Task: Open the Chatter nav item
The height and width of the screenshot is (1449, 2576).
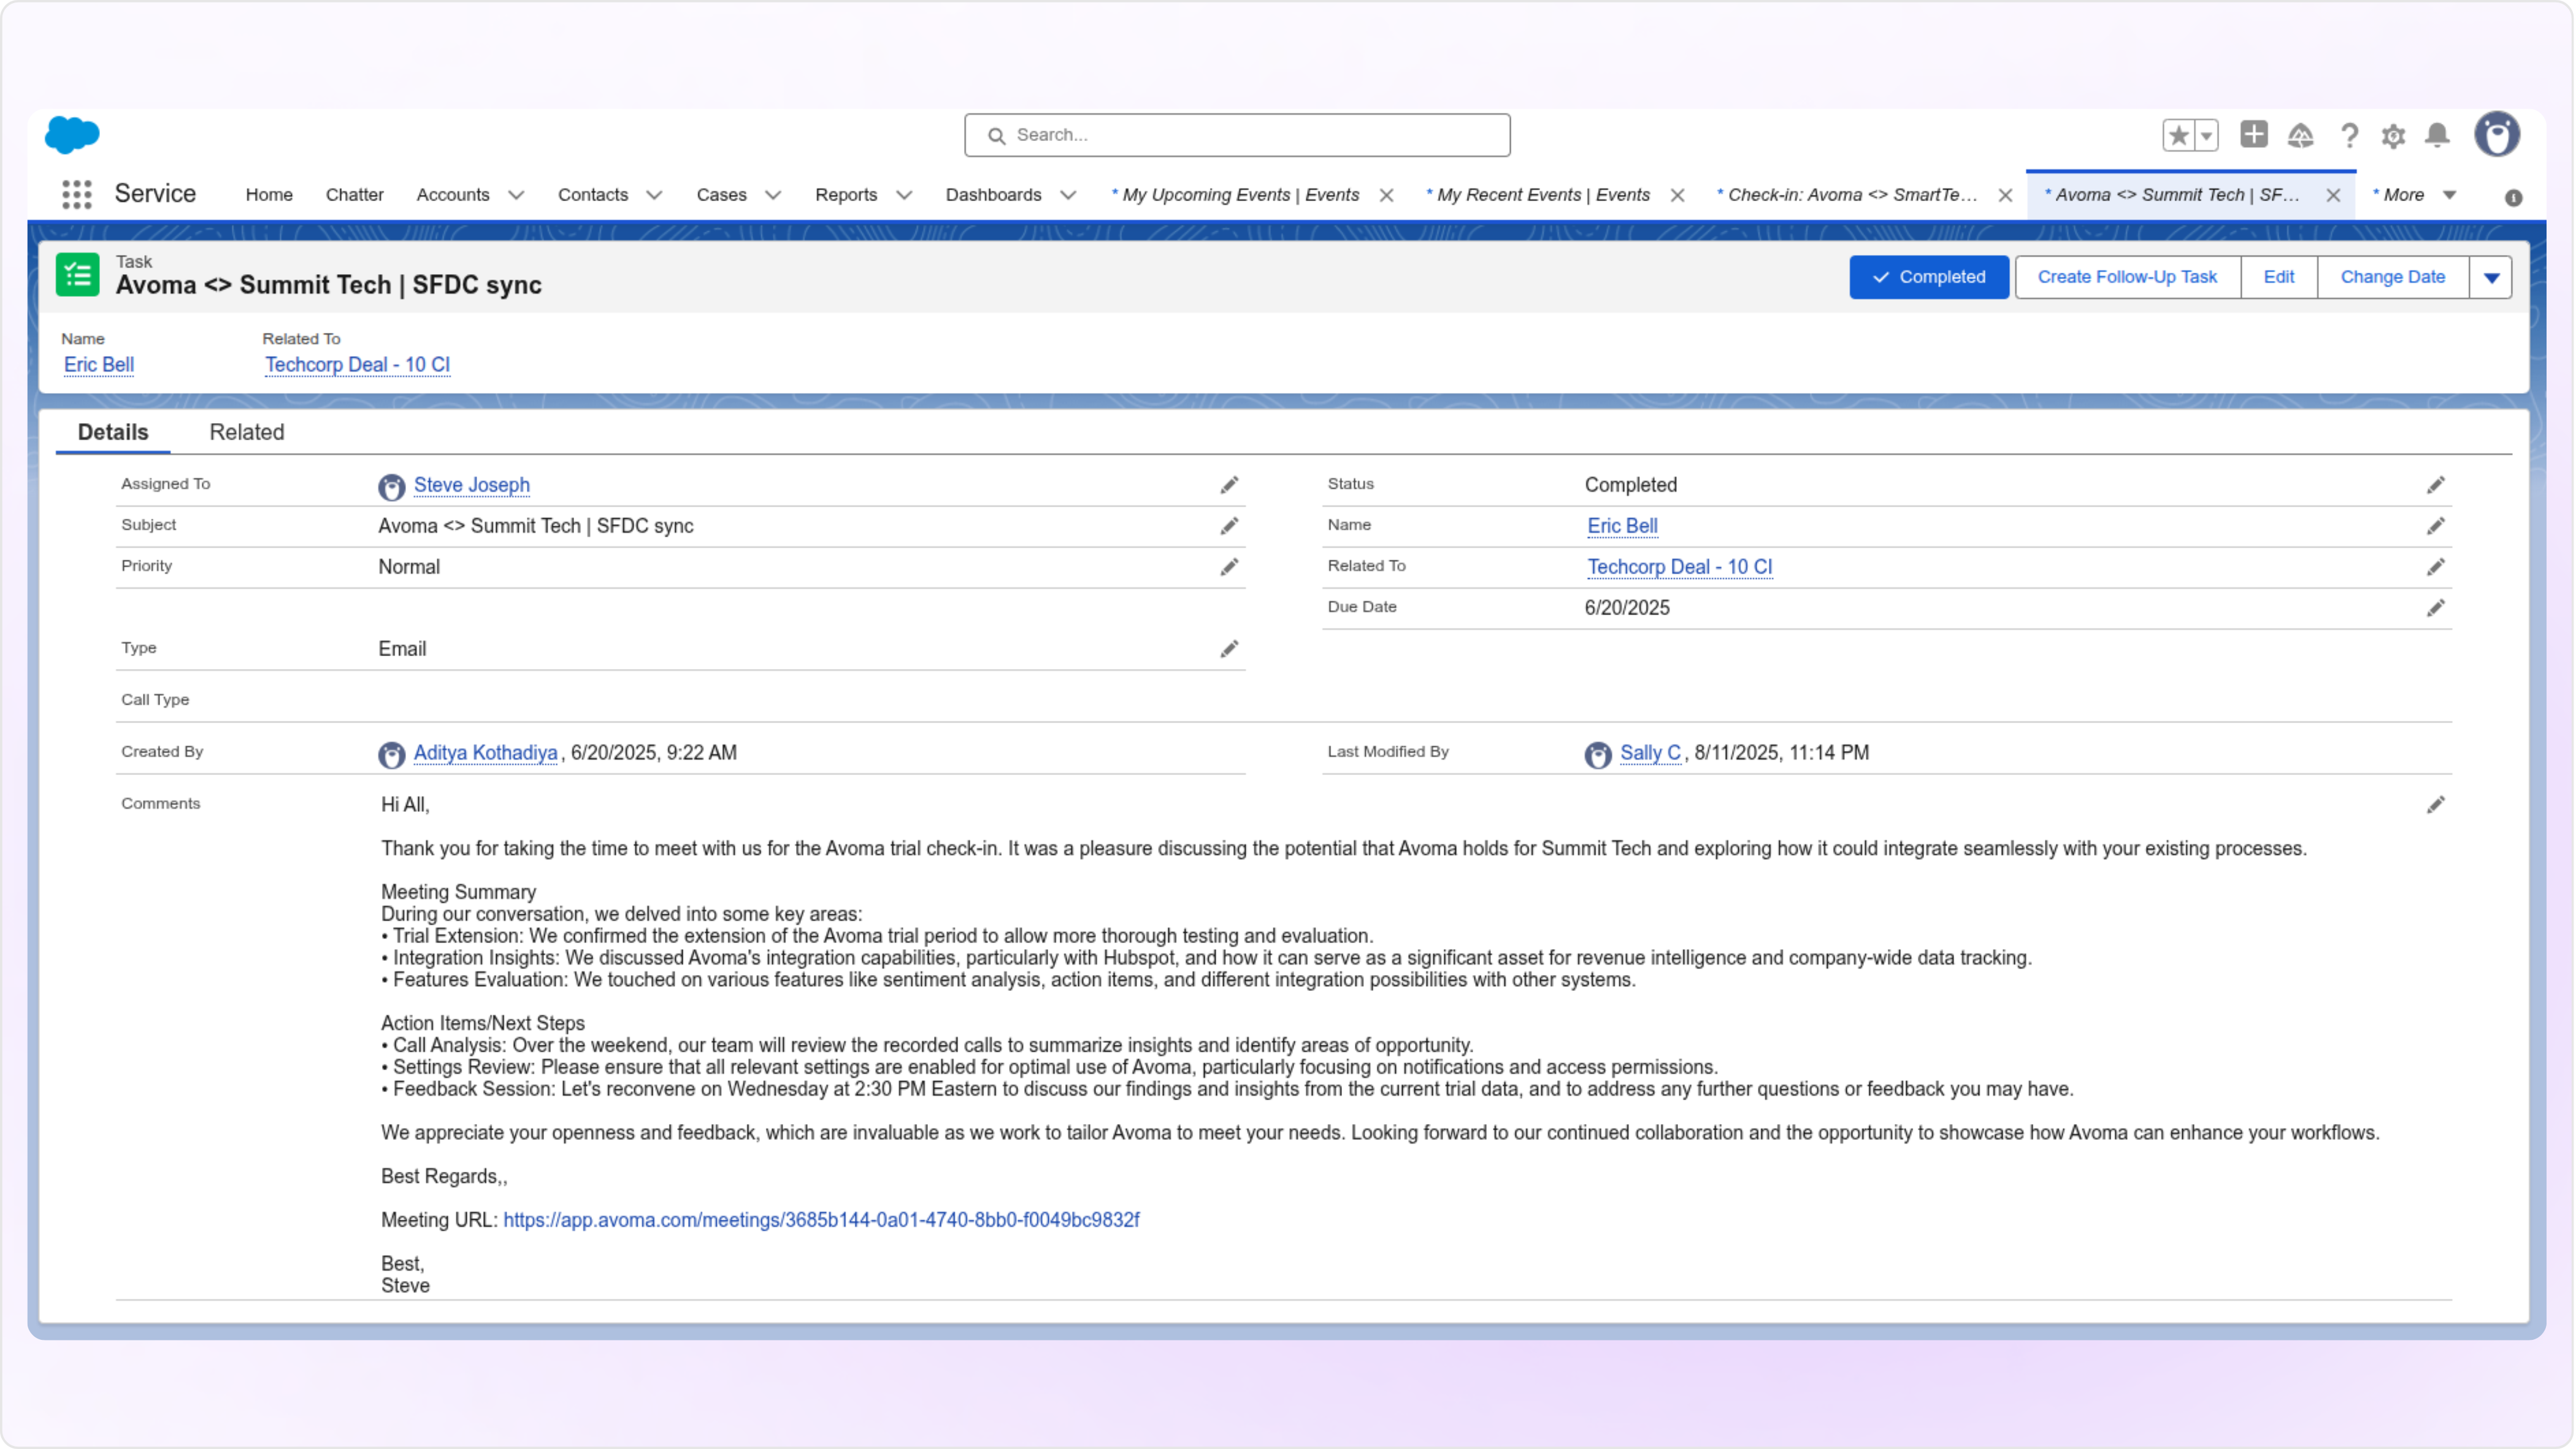Action: pyautogui.click(x=354, y=195)
